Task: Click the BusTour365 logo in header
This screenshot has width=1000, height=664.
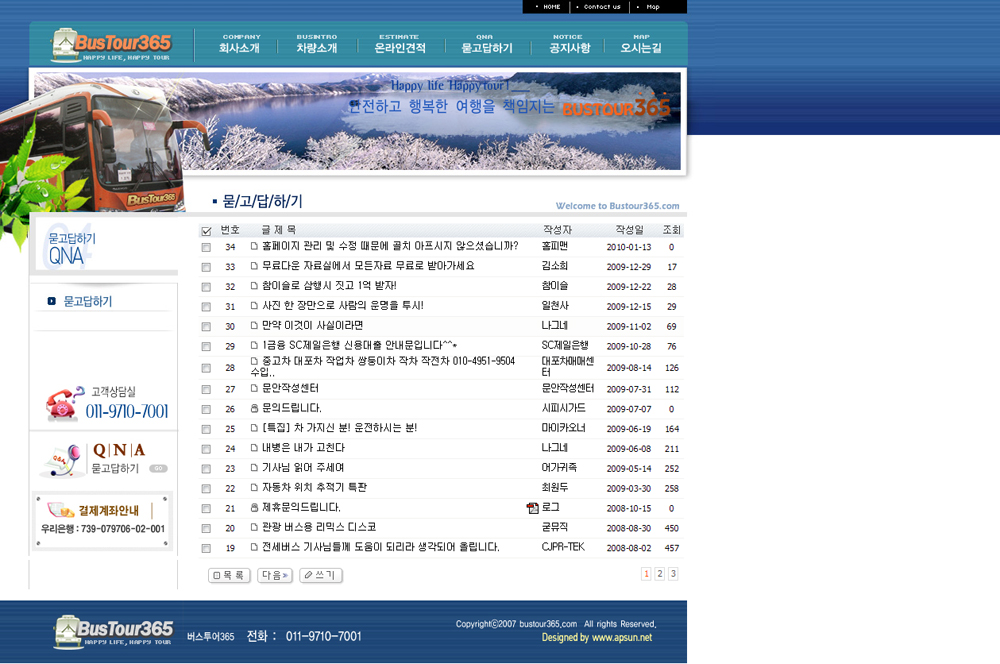Action: point(113,45)
